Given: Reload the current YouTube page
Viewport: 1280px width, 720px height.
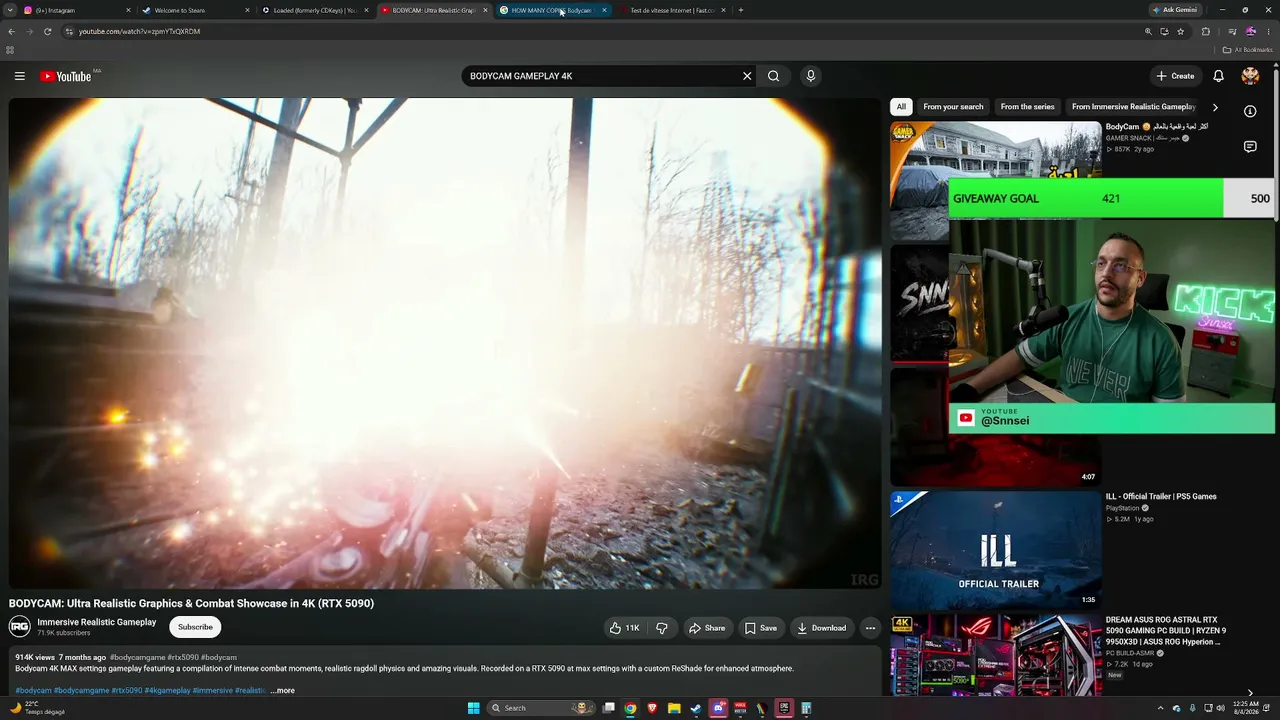Looking at the screenshot, I should 47,32.
